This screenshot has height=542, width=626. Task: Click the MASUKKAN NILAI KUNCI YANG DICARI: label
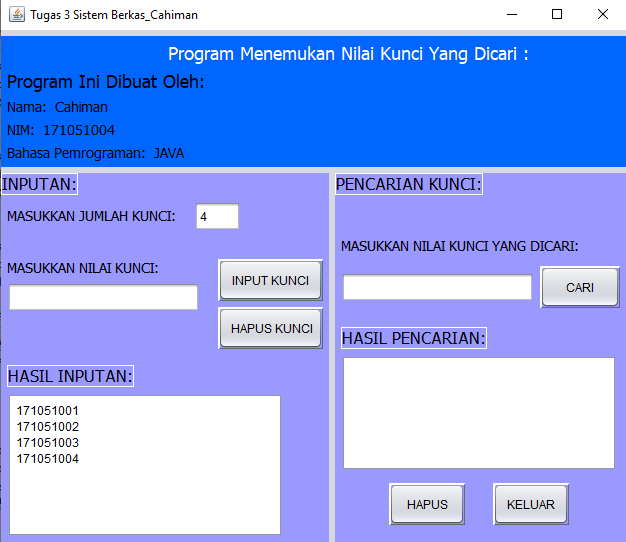coord(460,246)
